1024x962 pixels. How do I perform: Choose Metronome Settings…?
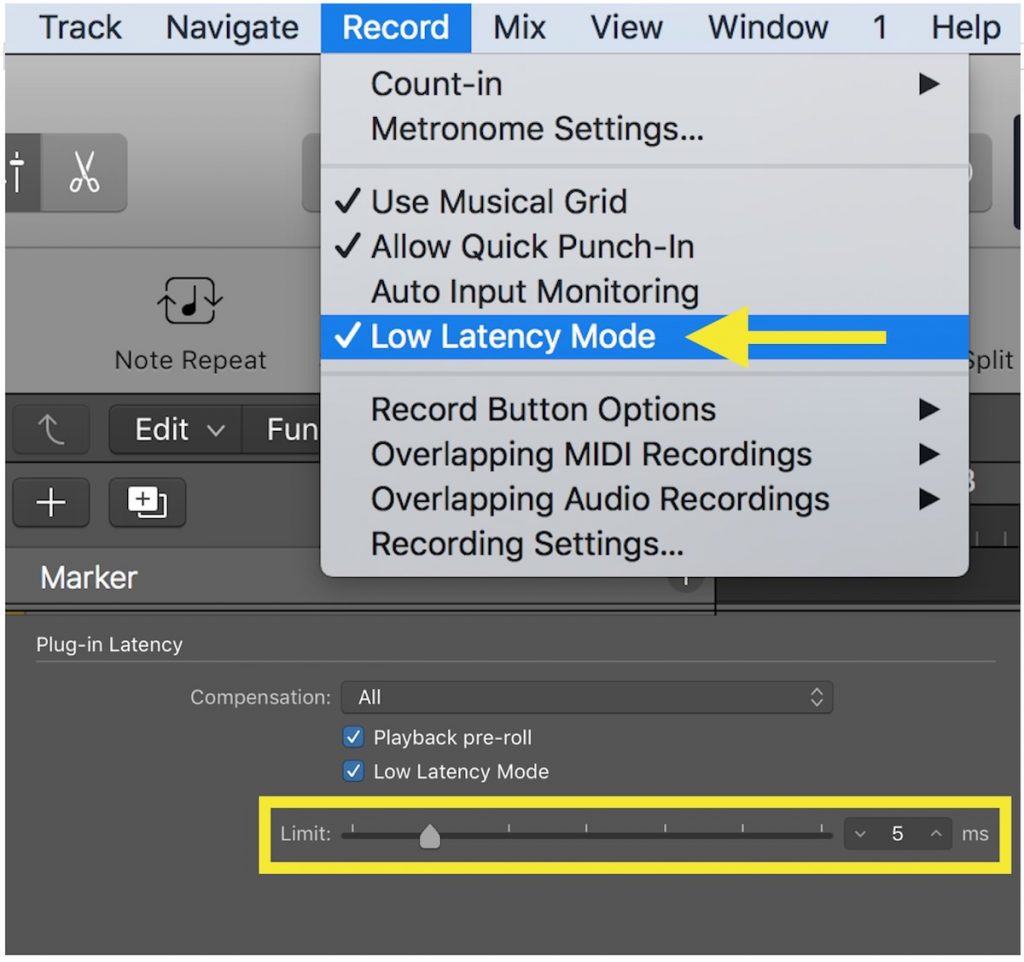pos(644,129)
